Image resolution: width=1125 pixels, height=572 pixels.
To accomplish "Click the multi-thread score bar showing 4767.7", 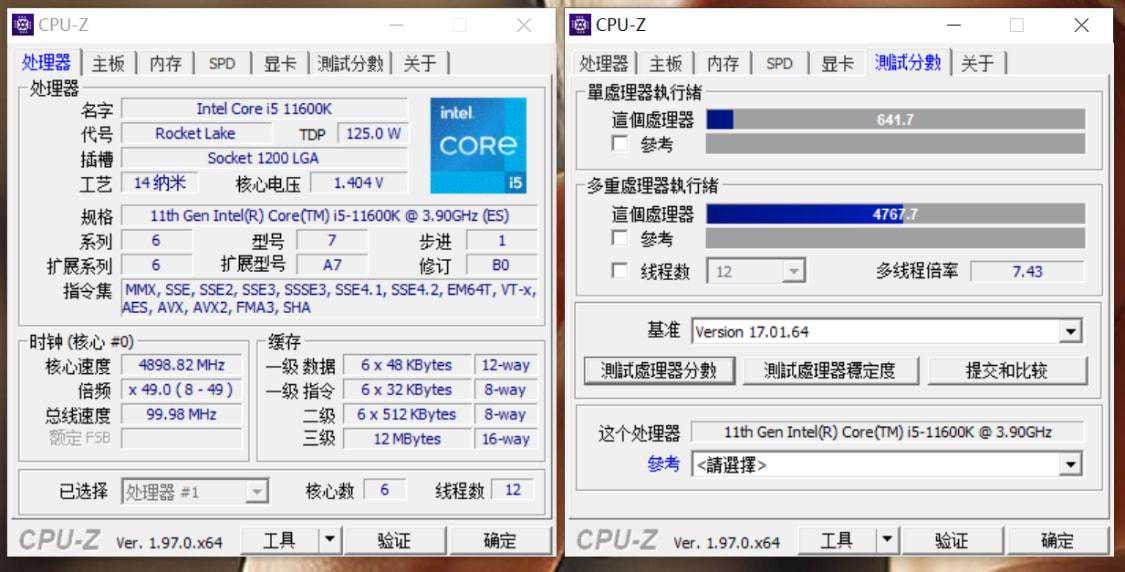I will coord(895,214).
